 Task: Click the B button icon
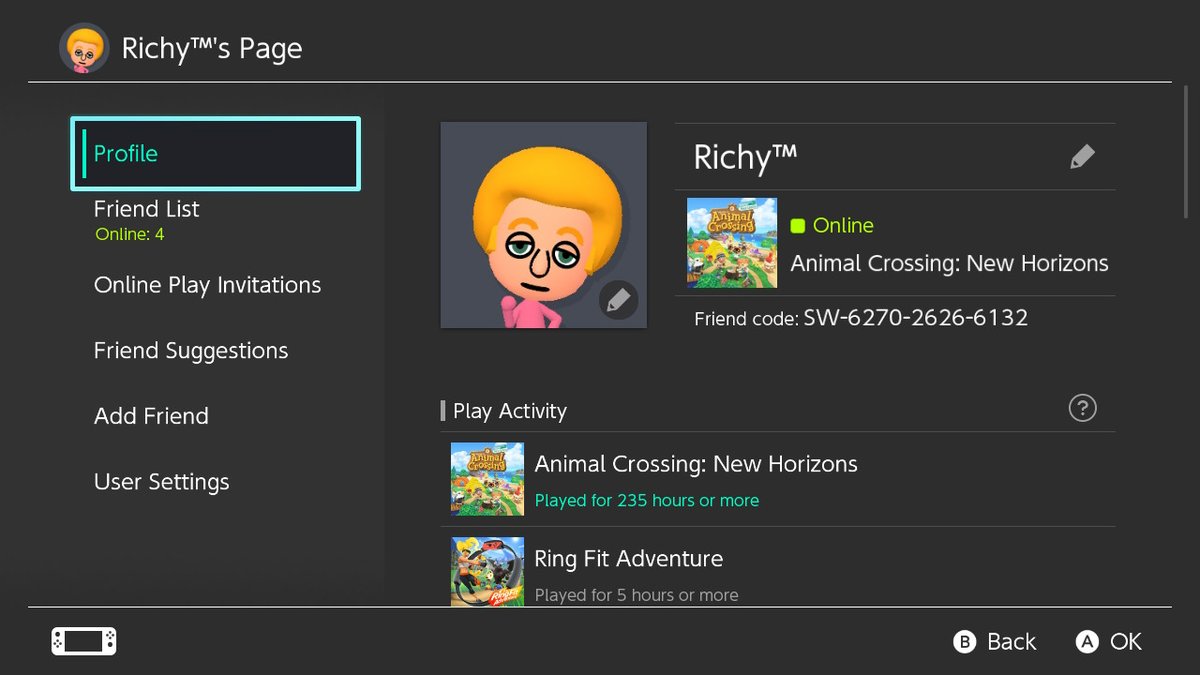[x=964, y=642]
